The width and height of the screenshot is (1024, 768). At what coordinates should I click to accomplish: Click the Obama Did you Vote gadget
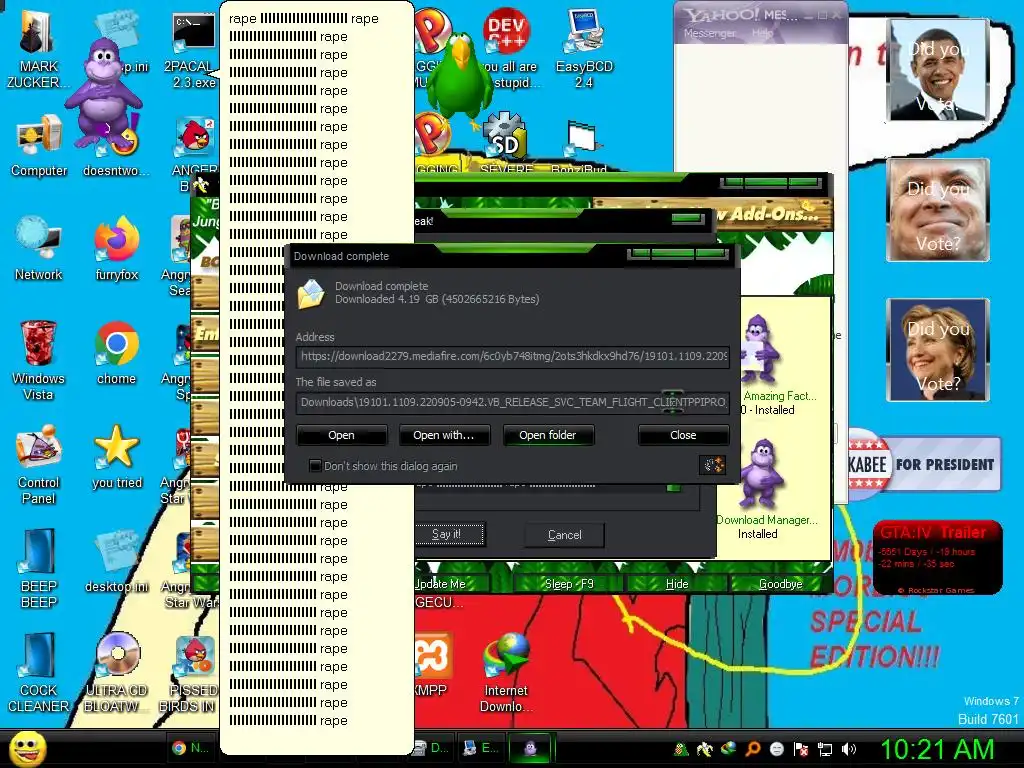coord(938,70)
